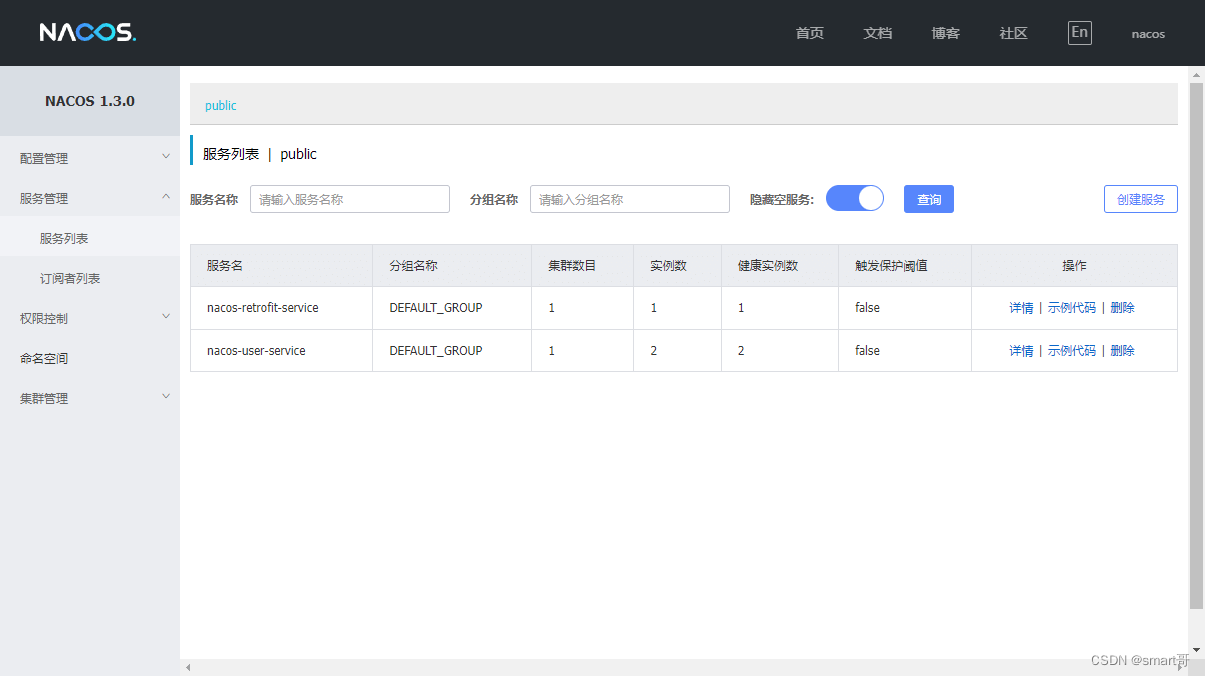Image resolution: width=1205 pixels, height=676 pixels.
Task: Expand the 权限控制 menu
Action: tap(90, 318)
